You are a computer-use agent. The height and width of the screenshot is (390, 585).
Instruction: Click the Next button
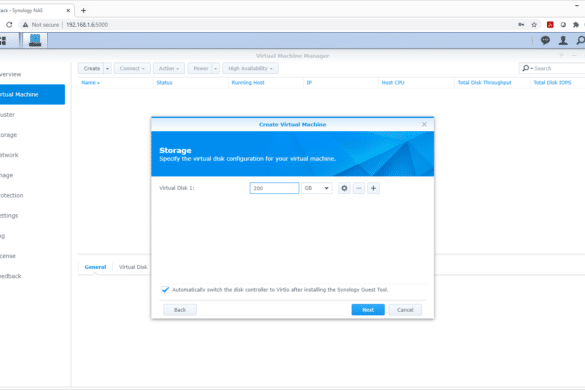click(368, 310)
